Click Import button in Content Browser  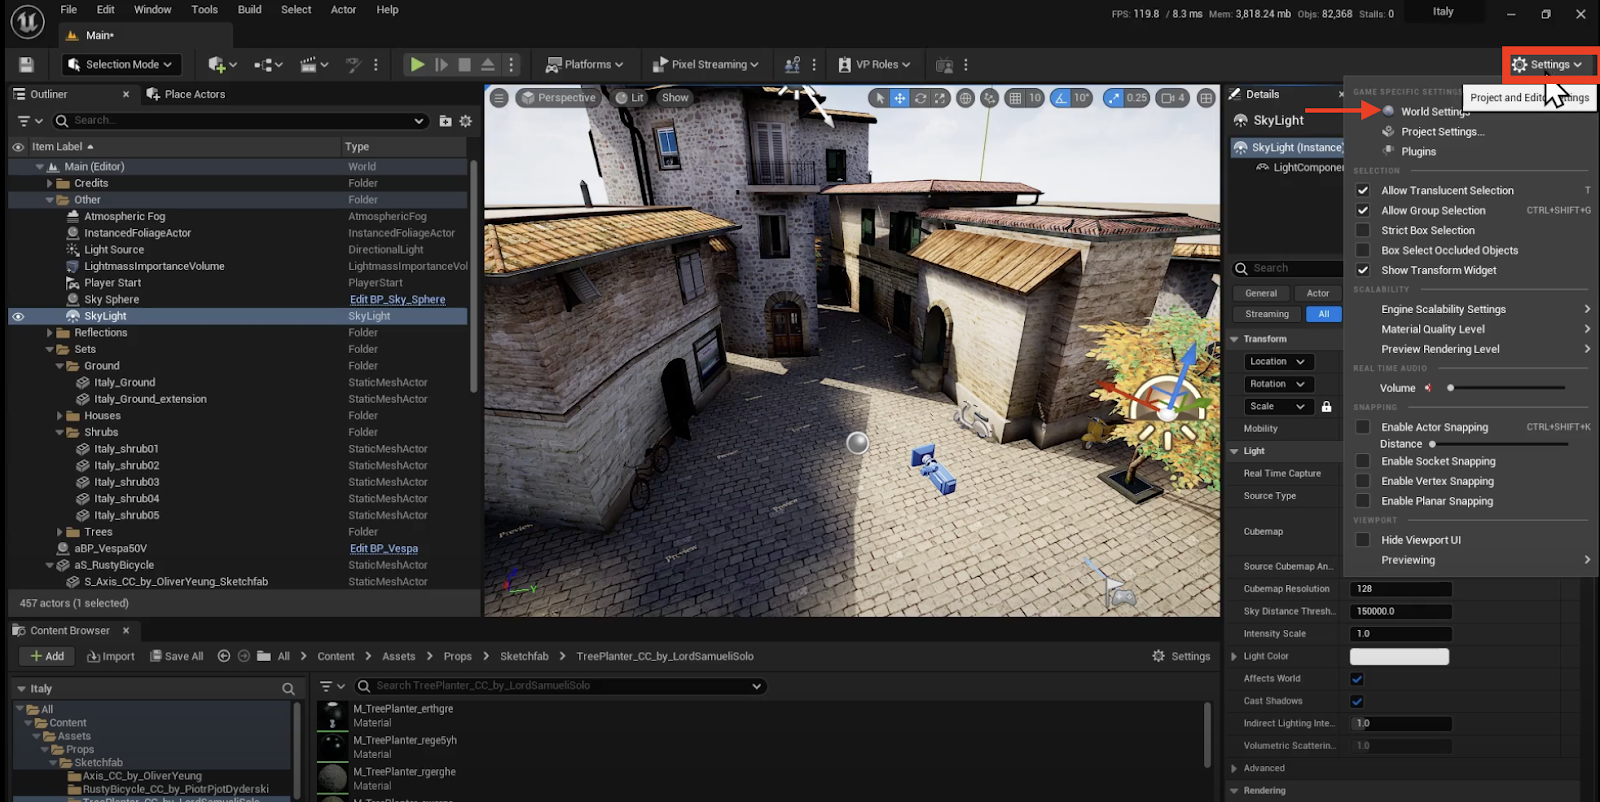[111, 656]
